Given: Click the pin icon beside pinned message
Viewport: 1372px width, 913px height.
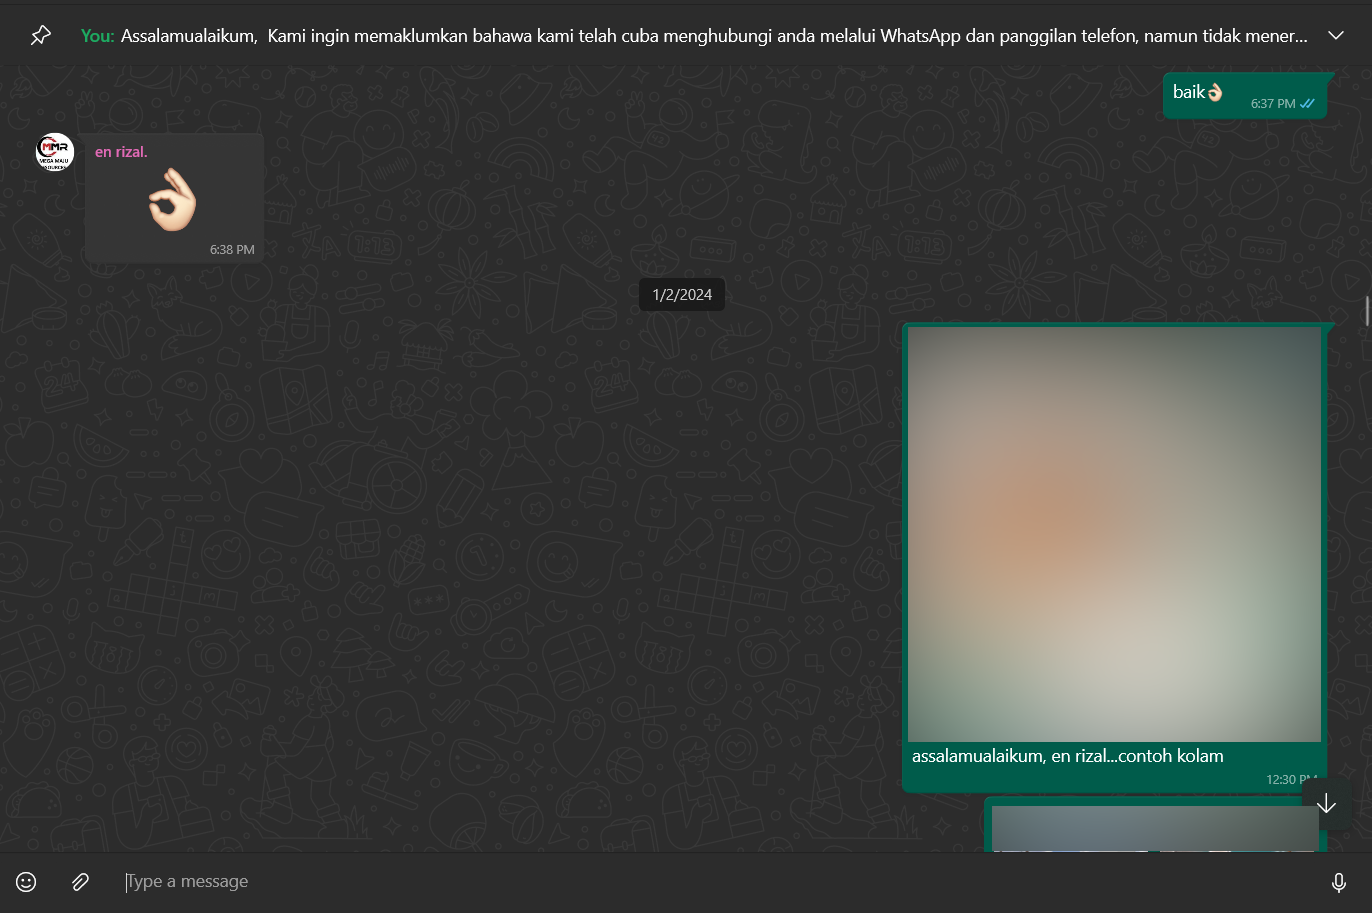Looking at the screenshot, I should click(40, 36).
